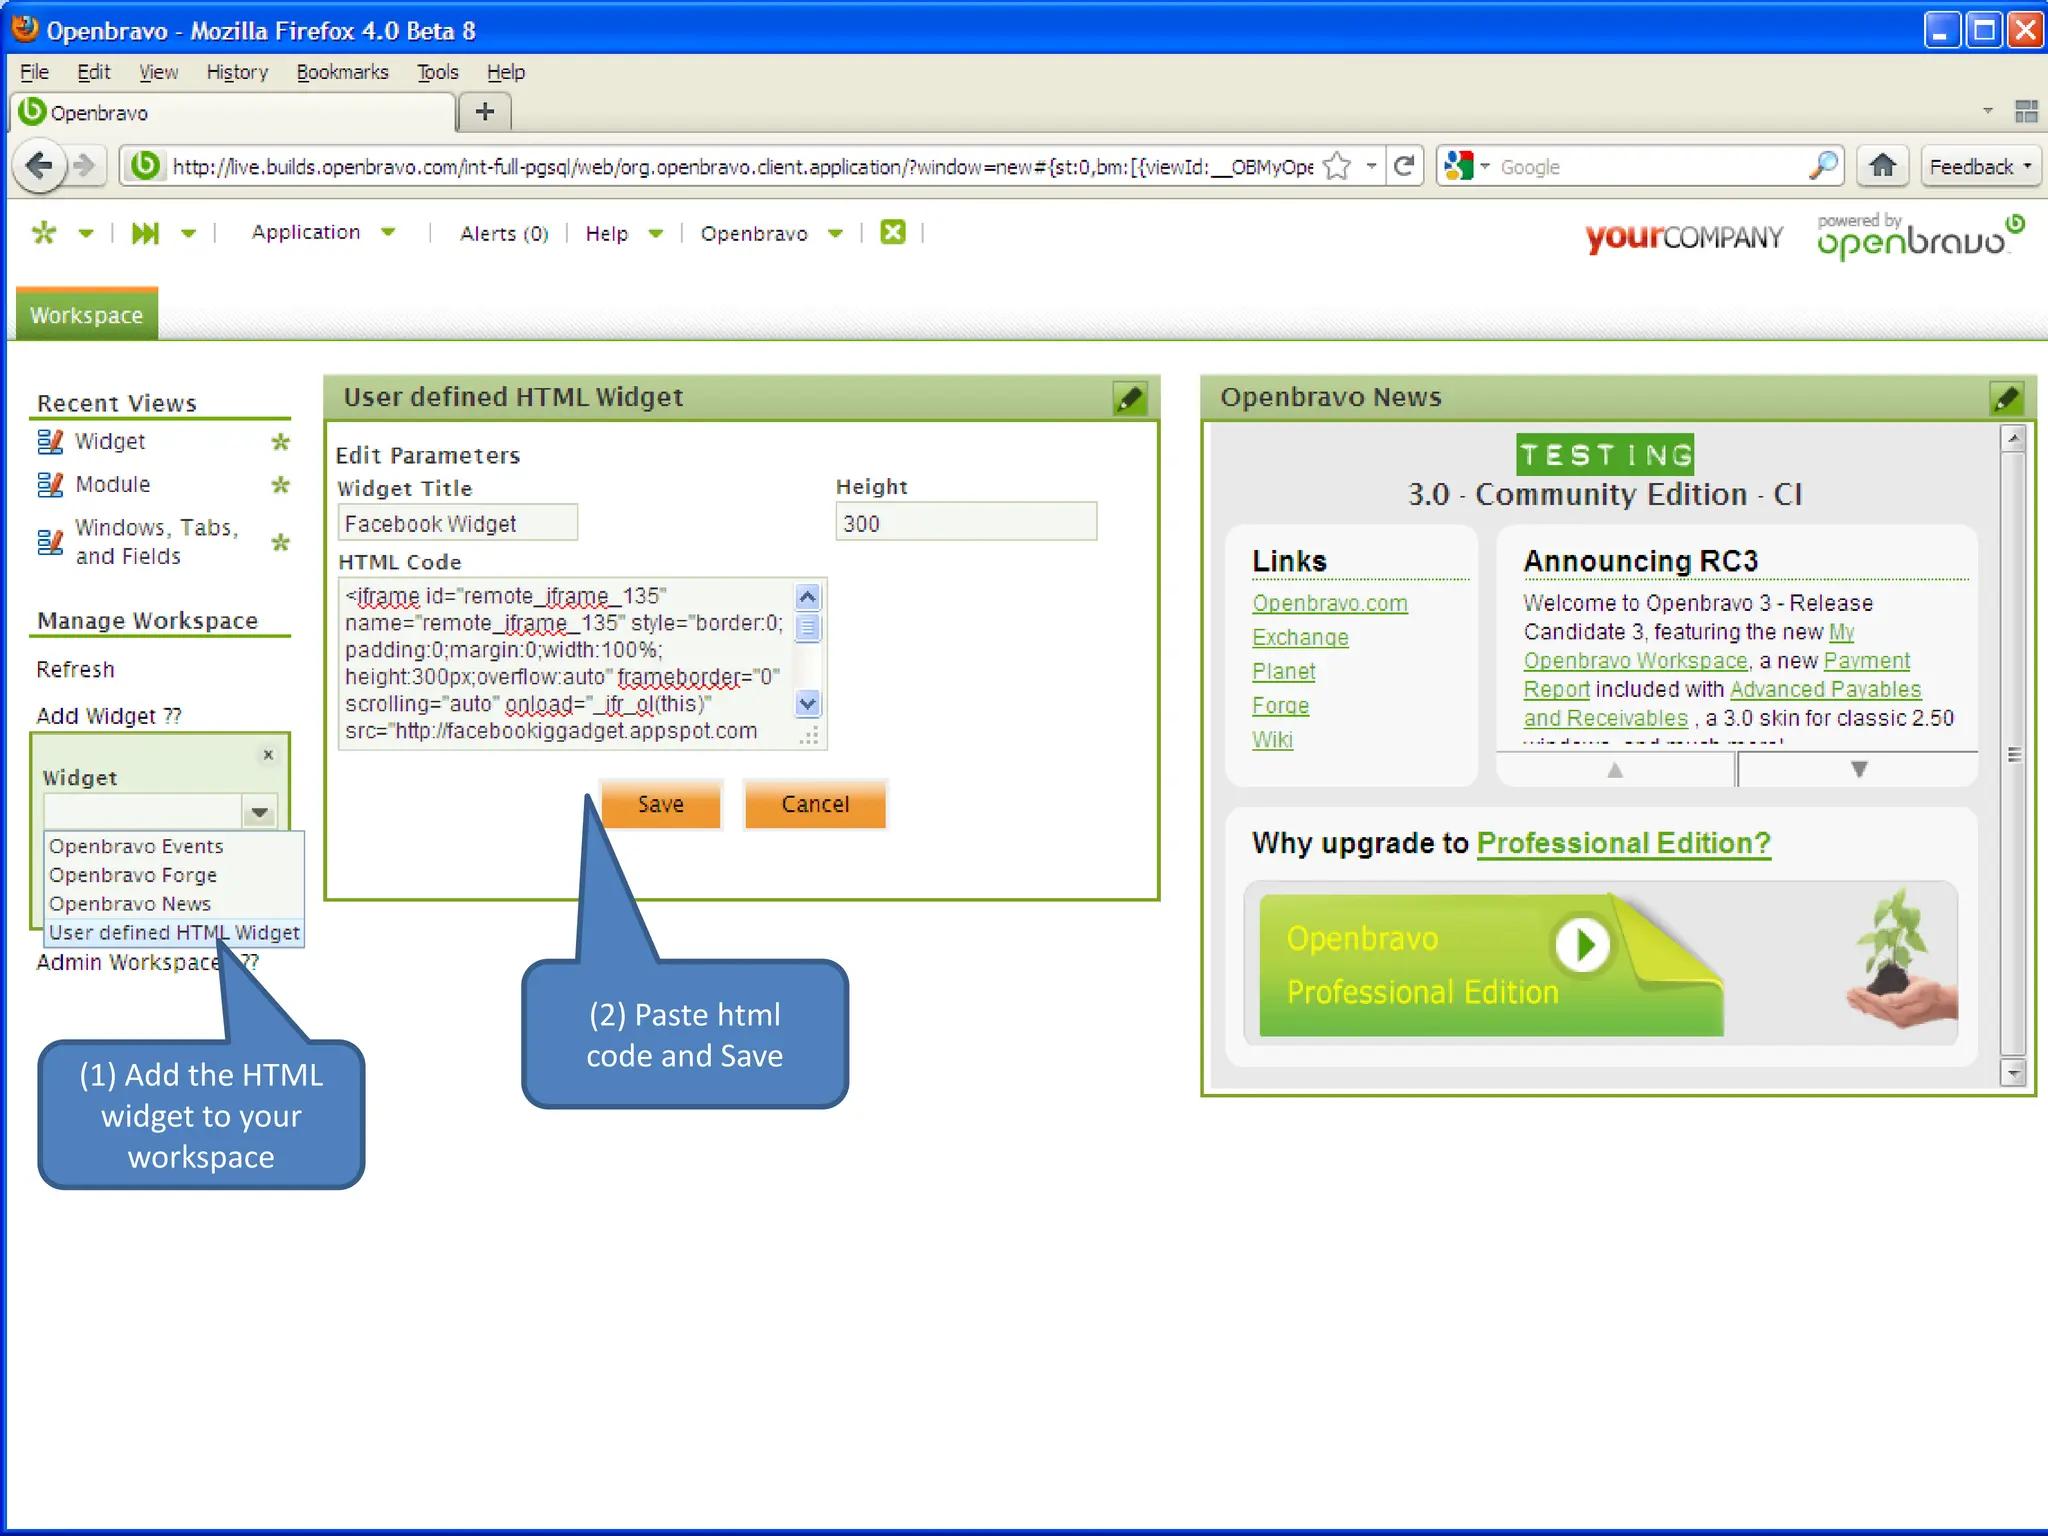Go to the Firefox home page
This screenshot has width=2048, height=1536.
click(1883, 166)
